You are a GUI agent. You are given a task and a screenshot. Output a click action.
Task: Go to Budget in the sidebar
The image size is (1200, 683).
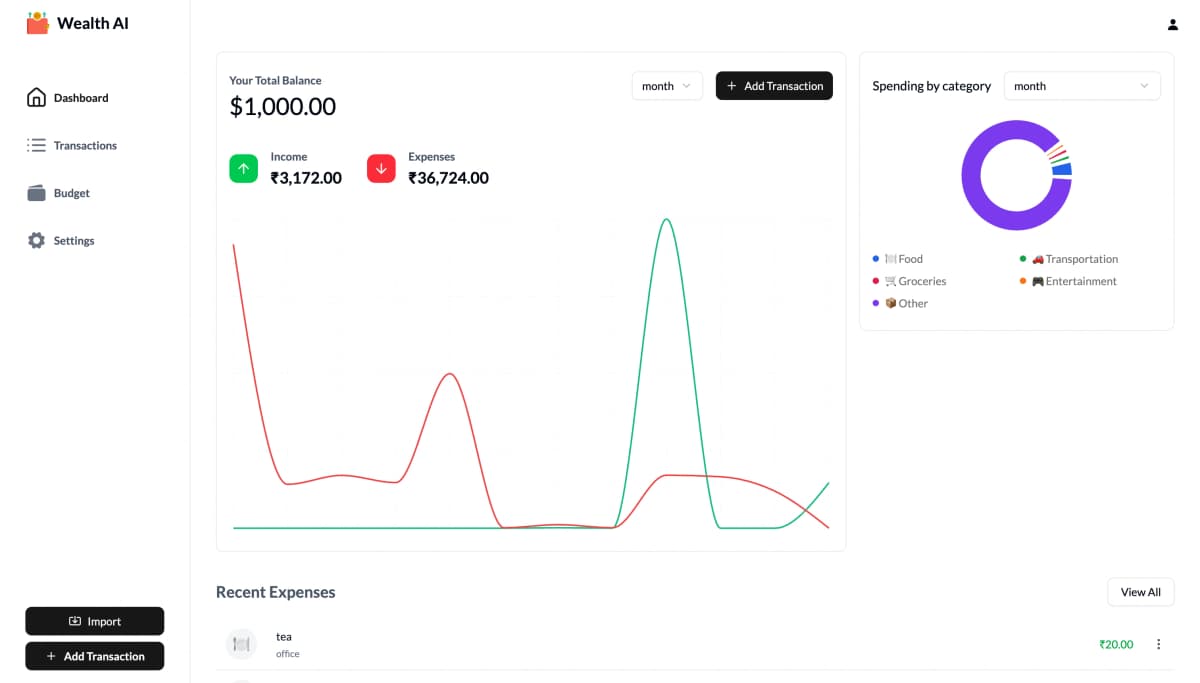coord(72,193)
